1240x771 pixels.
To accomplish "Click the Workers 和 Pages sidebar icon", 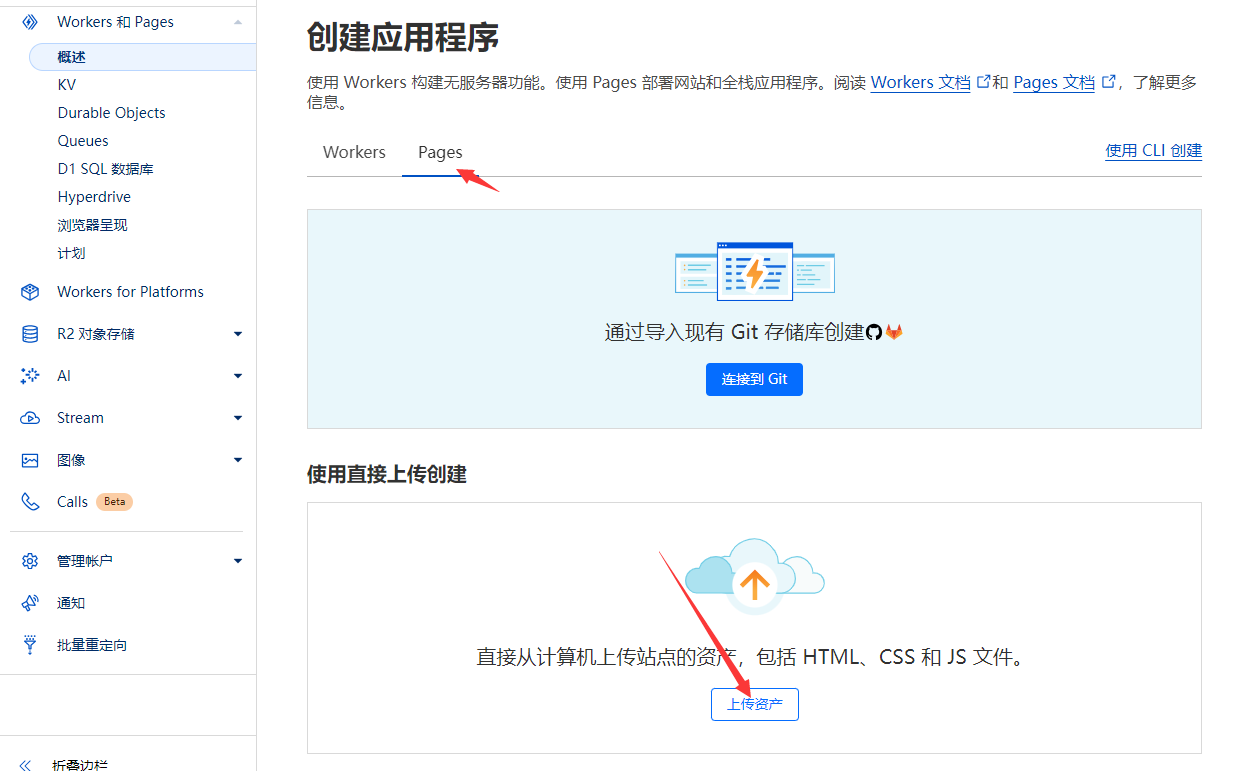I will tap(30, 21).
